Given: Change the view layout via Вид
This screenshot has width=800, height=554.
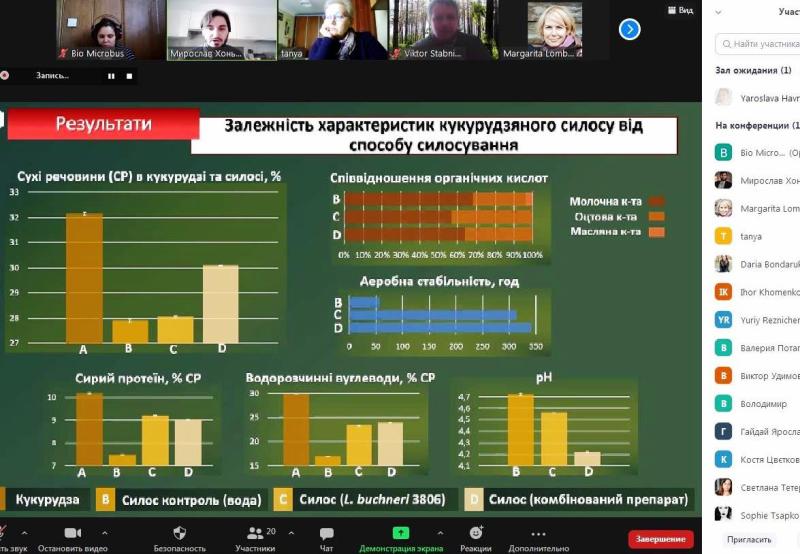Looking at the screenshot, I should 681,10.
